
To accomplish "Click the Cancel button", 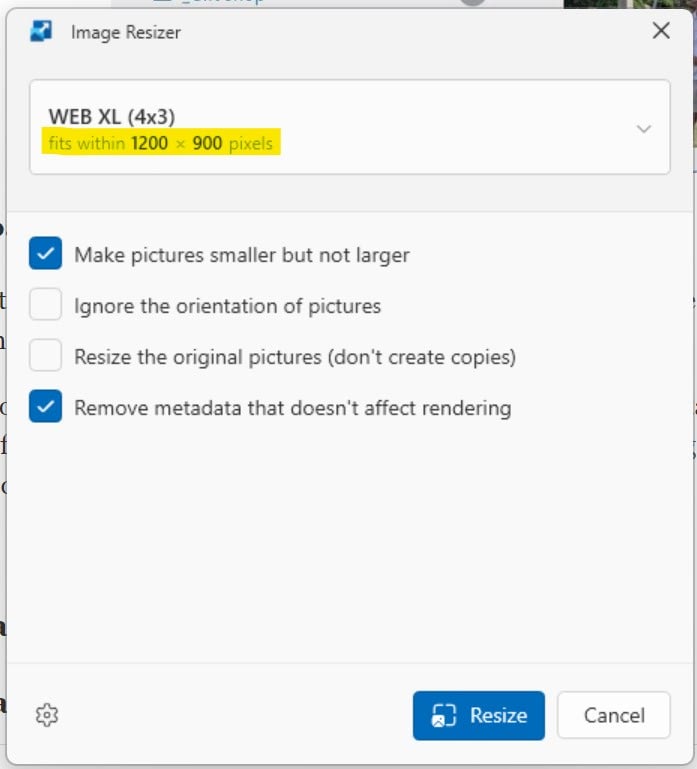I will (613, 715).
